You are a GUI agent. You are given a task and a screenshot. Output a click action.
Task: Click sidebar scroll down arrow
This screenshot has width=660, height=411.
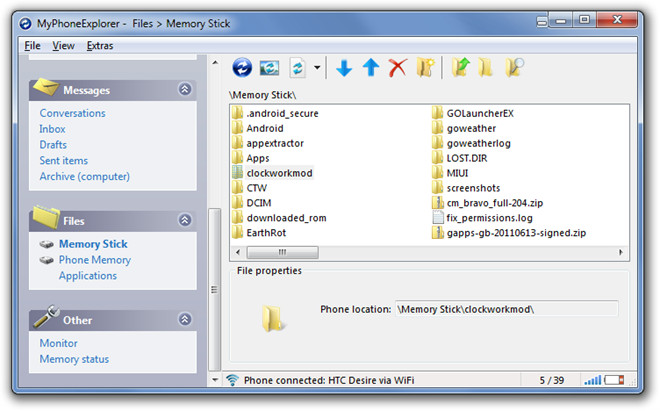(215, 380)
